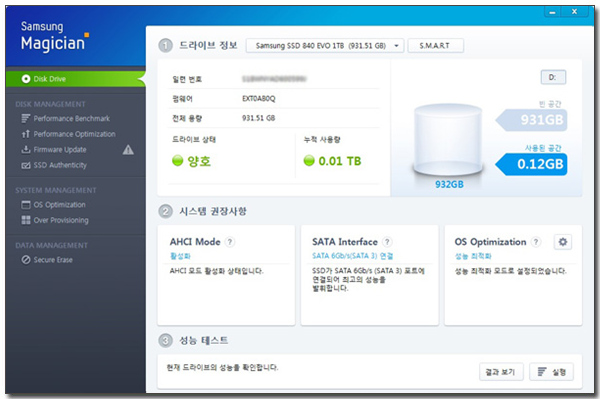The image size is (600, 399).
Task: Click the SATA Interface card title
Action: point(345,242)
